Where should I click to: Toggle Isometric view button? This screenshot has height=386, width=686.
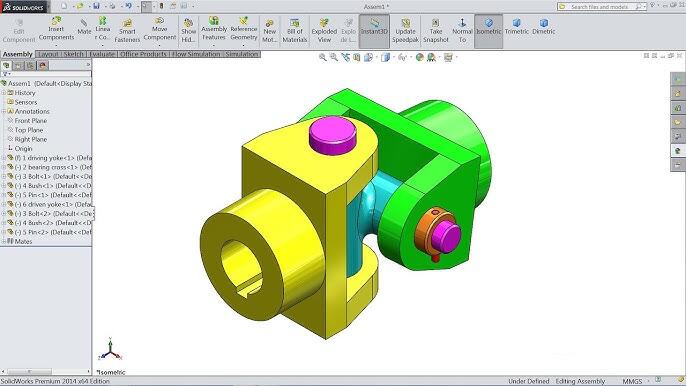tap(489, 31)
